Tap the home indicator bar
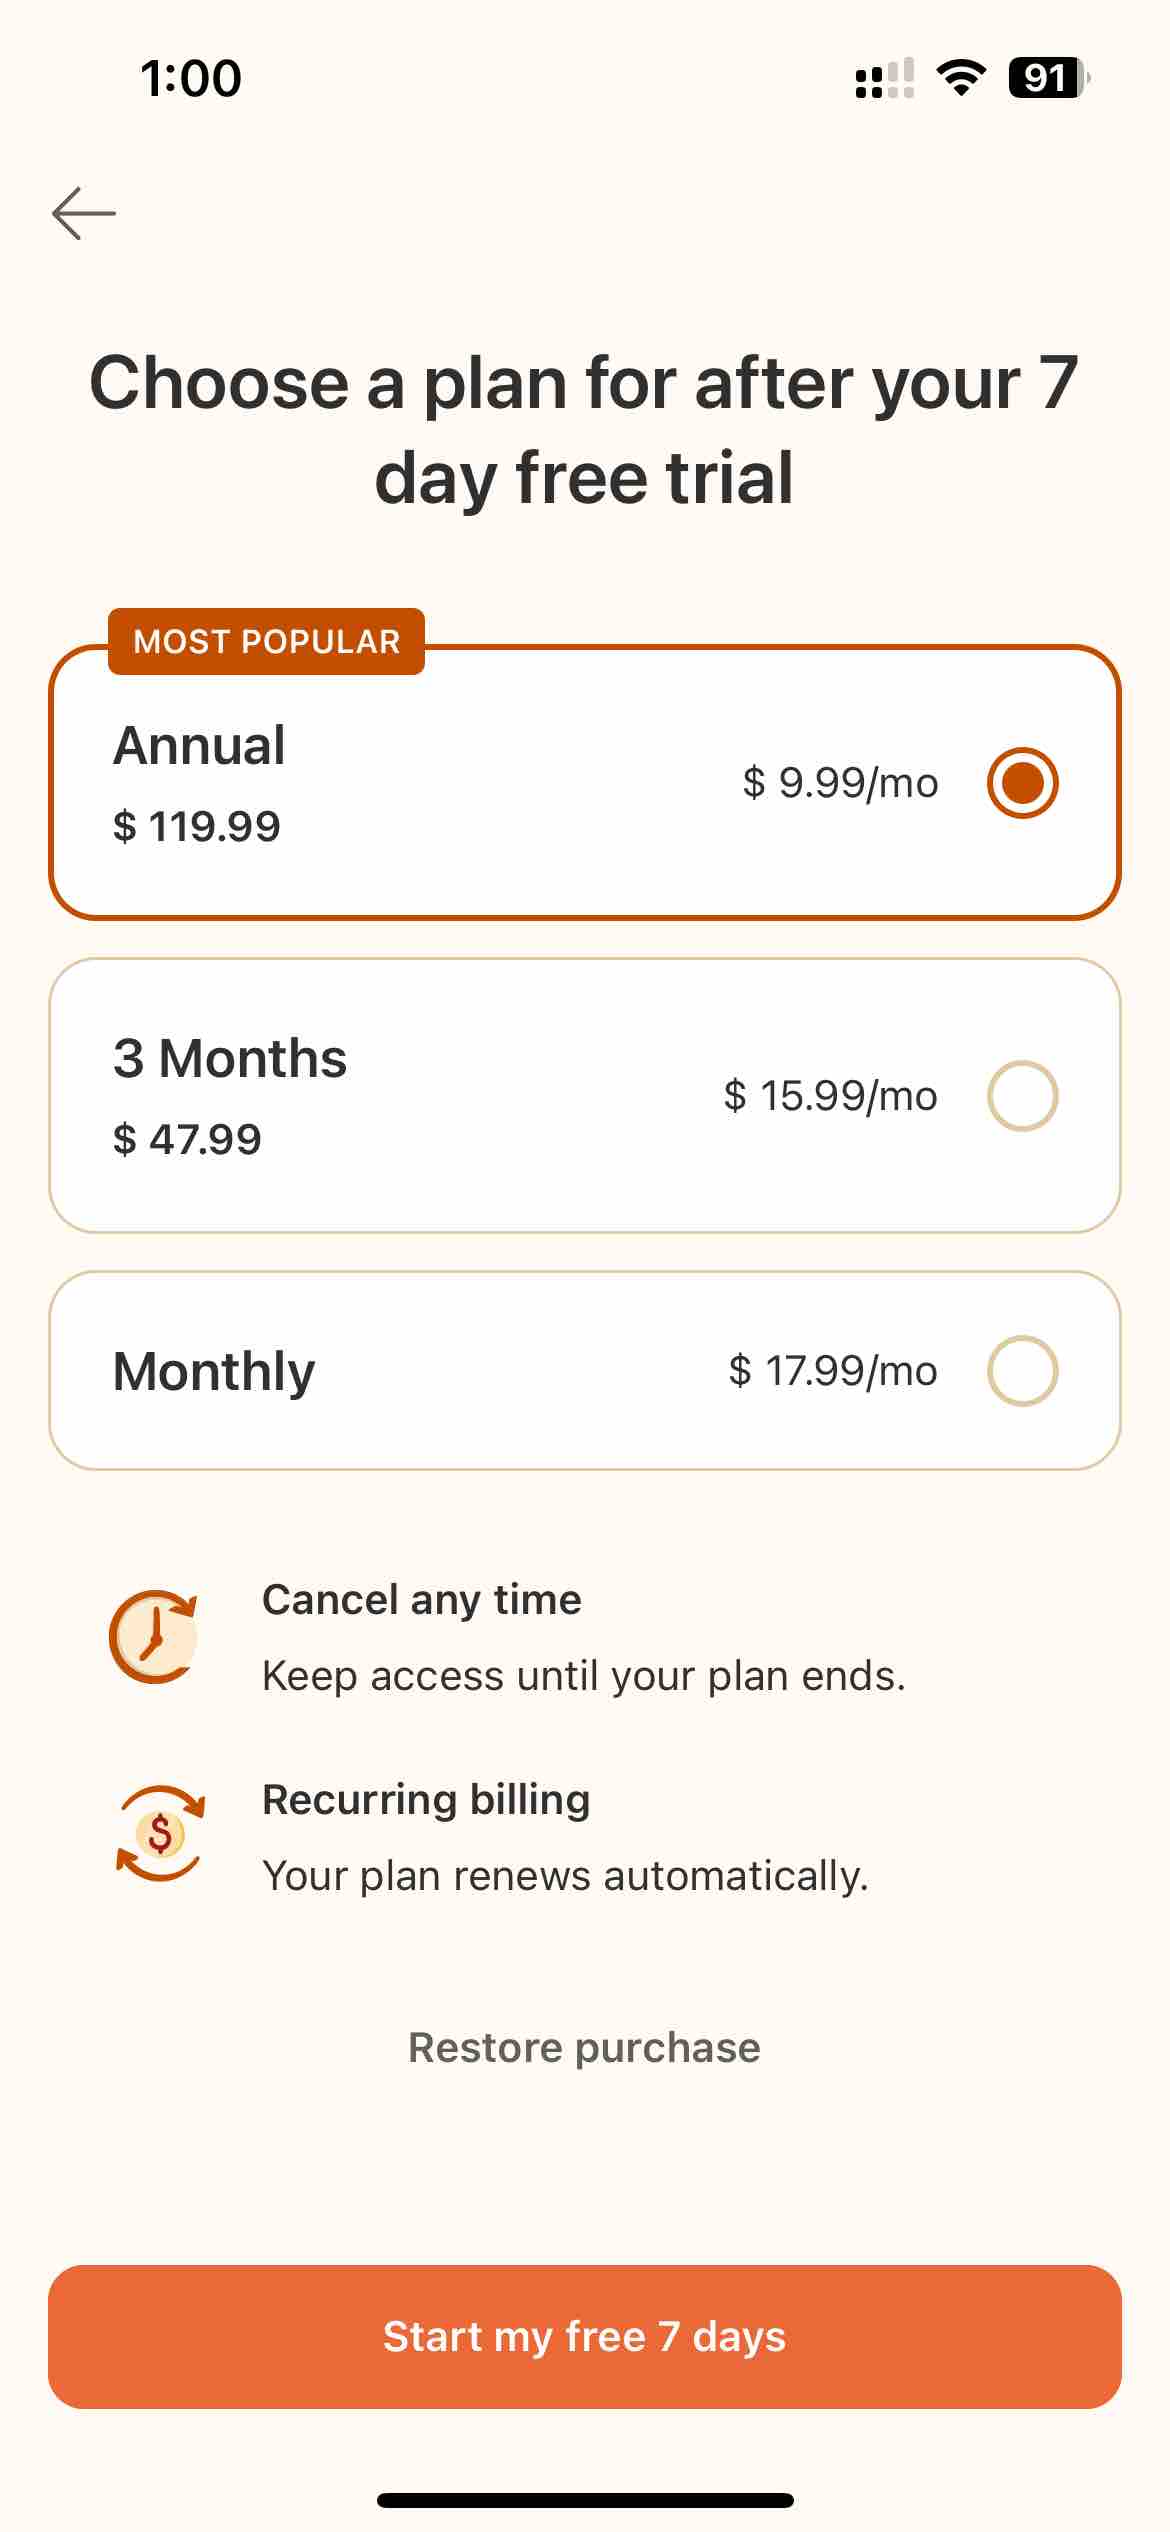Viewport: 1170px width, 2532px height. [585, 2500]
